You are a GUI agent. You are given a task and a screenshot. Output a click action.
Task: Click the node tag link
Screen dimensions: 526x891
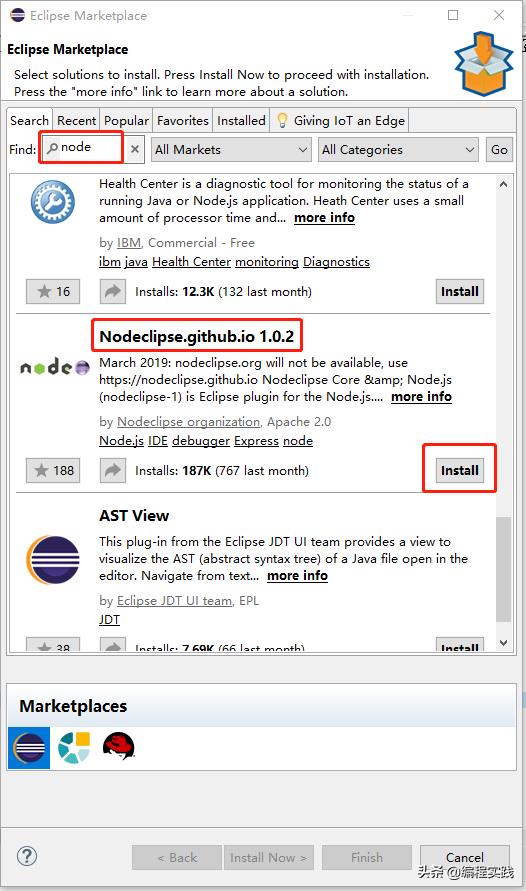tap(298, 441)
